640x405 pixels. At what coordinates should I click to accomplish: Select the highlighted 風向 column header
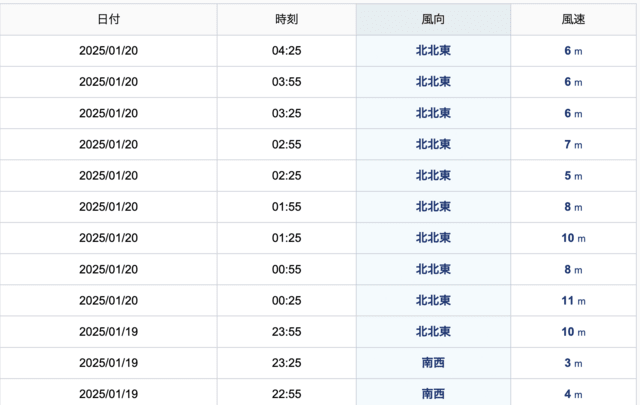[433, 19]
